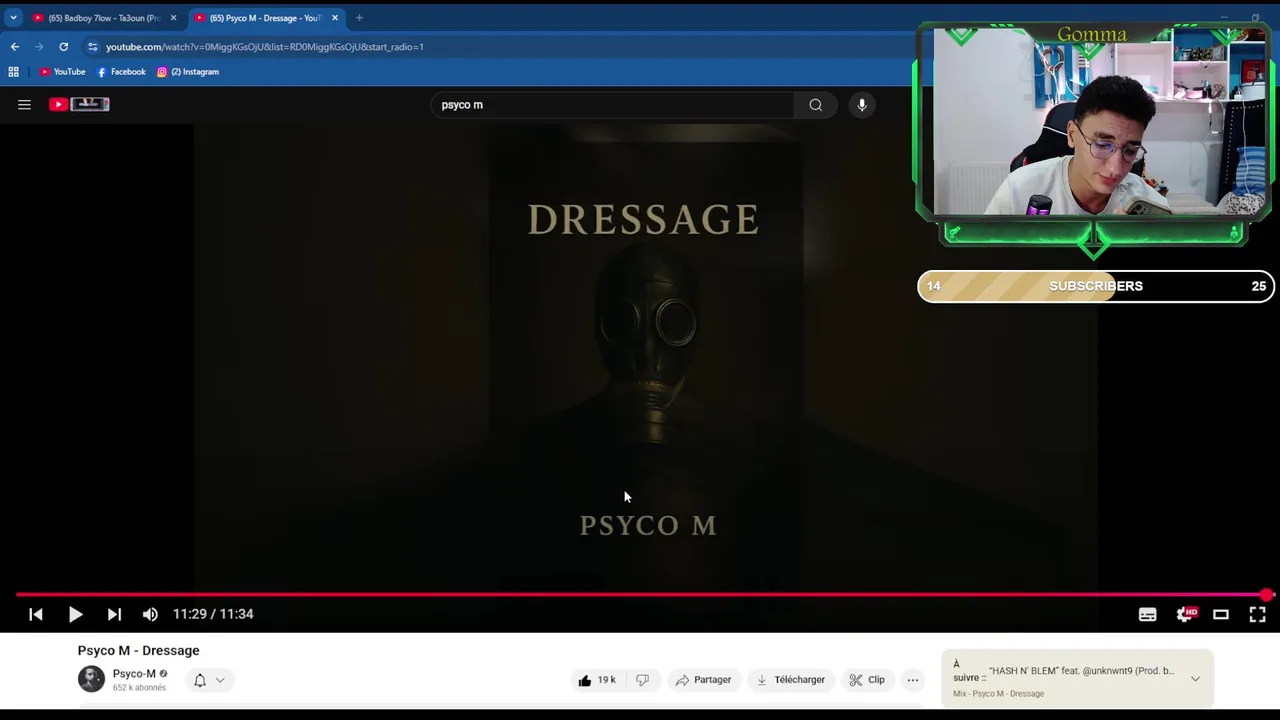Open the notification bell for Psyco-M
The image size is (1280, 720).
200,680
